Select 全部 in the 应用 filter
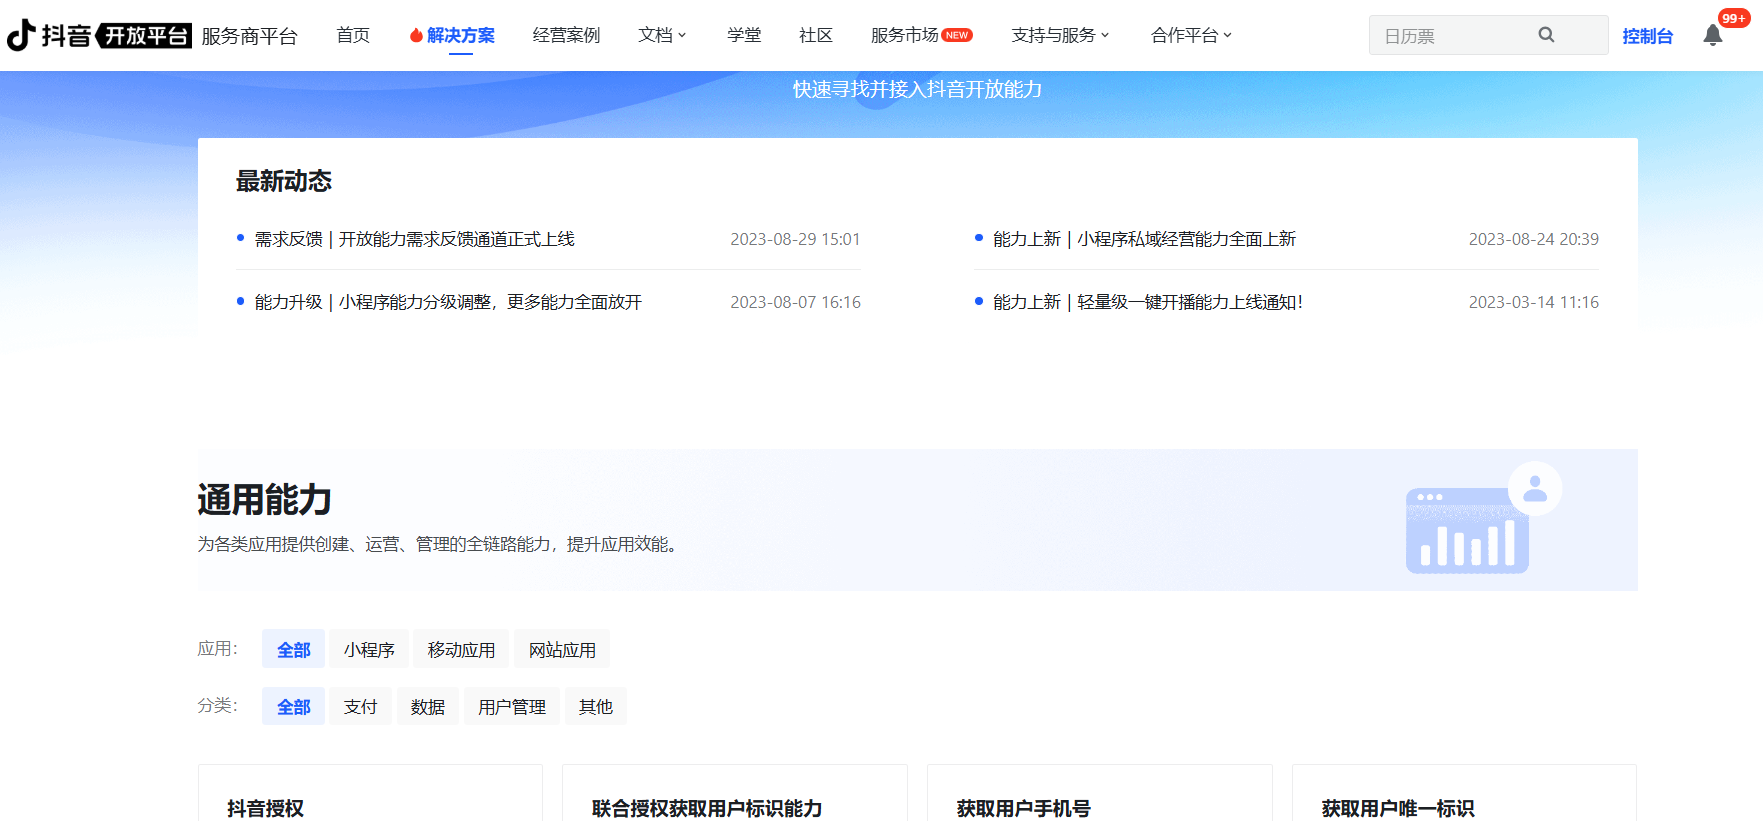Image resolution: width=1763 pixels, height=821 pixels. click(x=293, y=650)
